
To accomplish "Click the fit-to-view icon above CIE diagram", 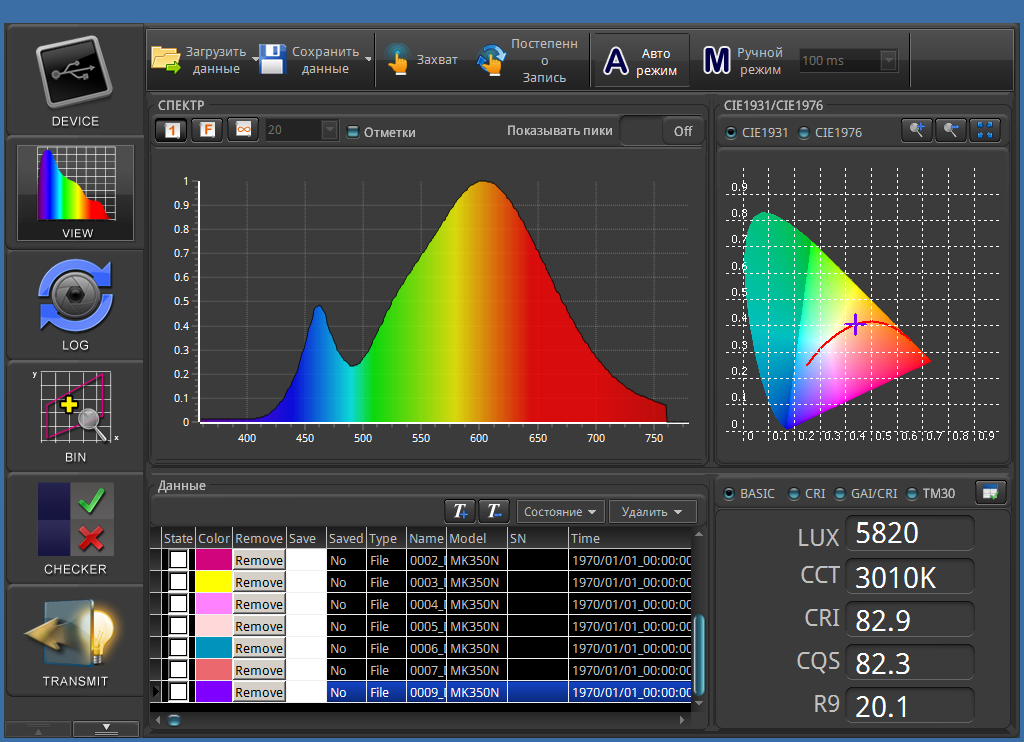I will pos(986,131).
